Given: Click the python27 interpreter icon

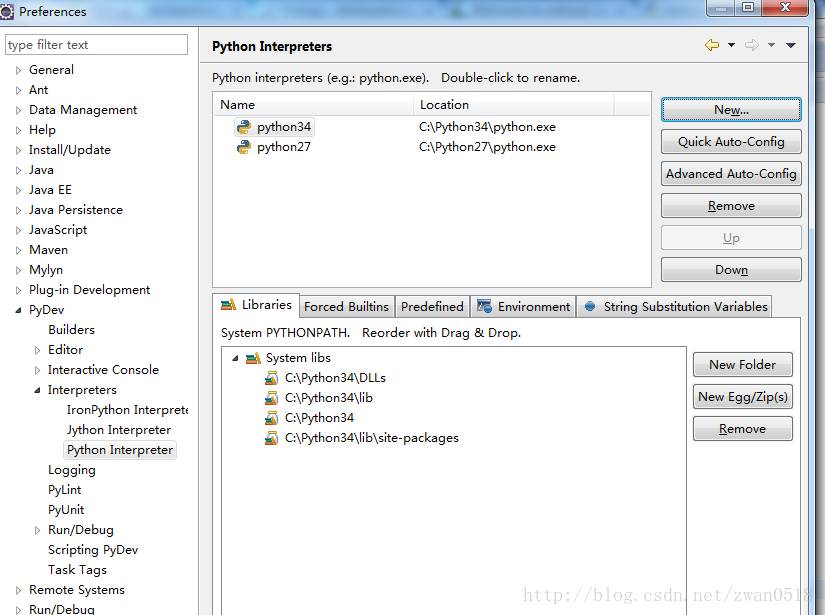Looking at the screenshot, I should click(244, 147).
